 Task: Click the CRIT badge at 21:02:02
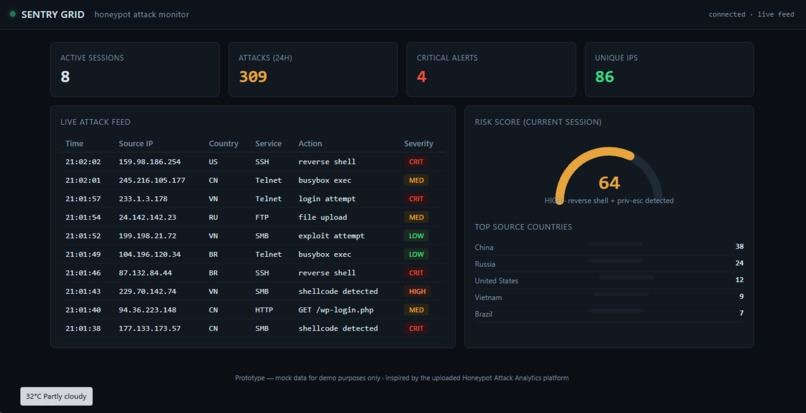pos(416,161)
